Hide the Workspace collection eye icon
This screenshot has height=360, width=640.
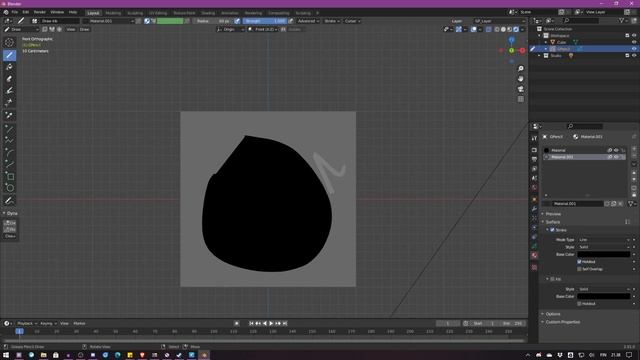[634, 36]
